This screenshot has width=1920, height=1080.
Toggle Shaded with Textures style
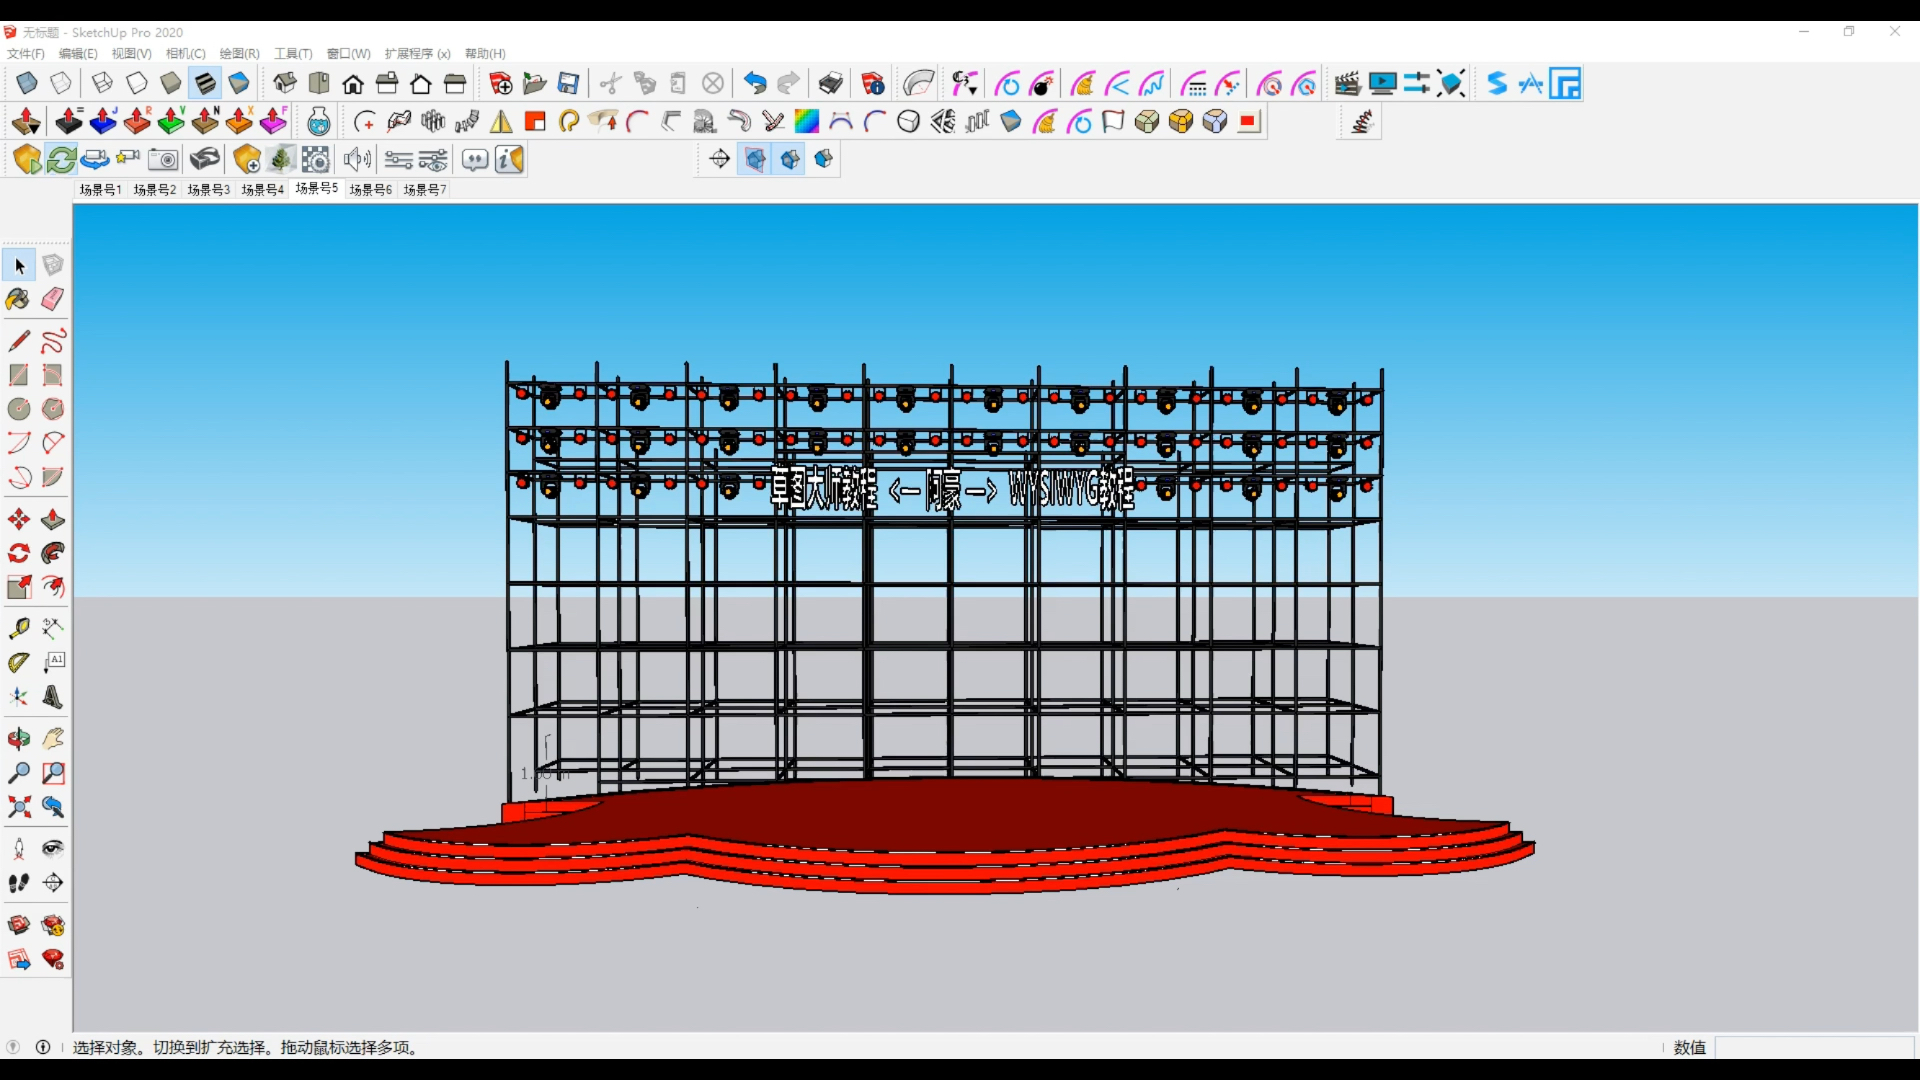point(205,84)
